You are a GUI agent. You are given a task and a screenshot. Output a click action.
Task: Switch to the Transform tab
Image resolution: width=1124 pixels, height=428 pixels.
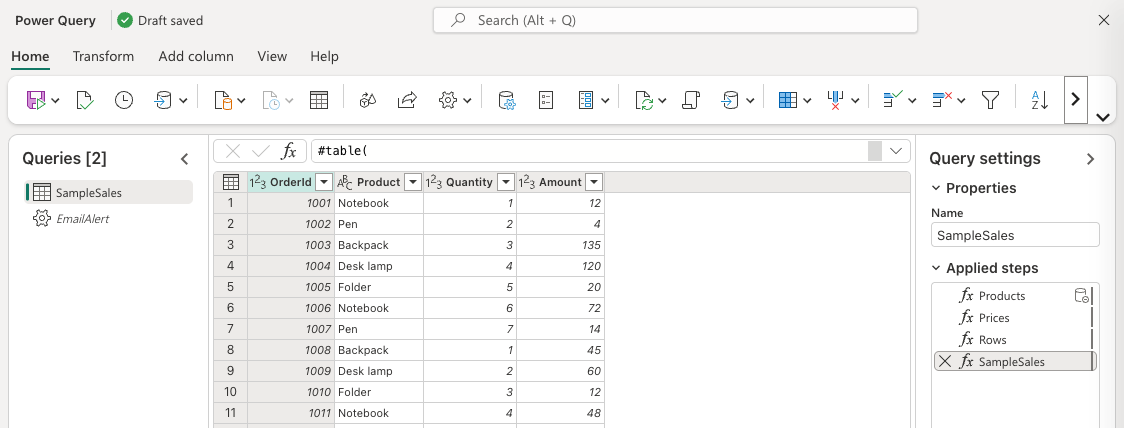103,56
